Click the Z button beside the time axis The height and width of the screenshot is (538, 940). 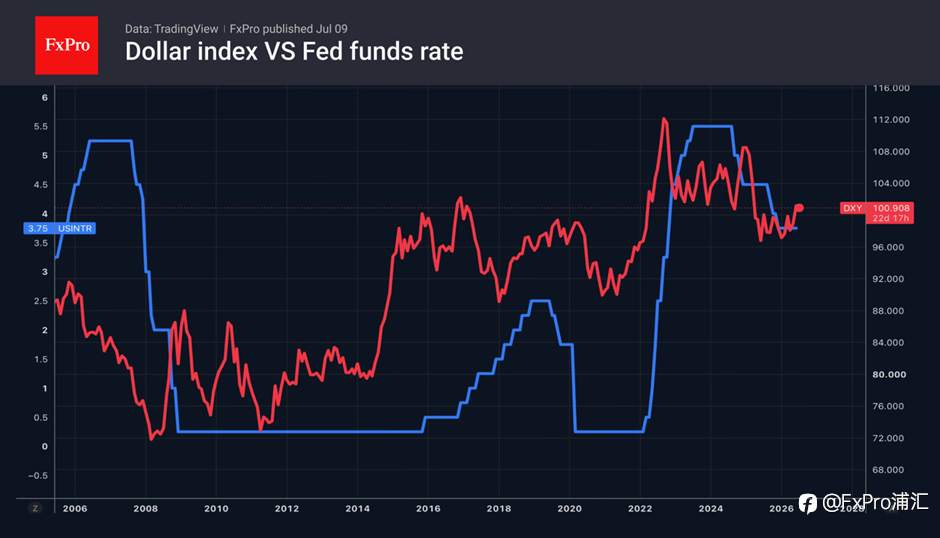[35, 509]
